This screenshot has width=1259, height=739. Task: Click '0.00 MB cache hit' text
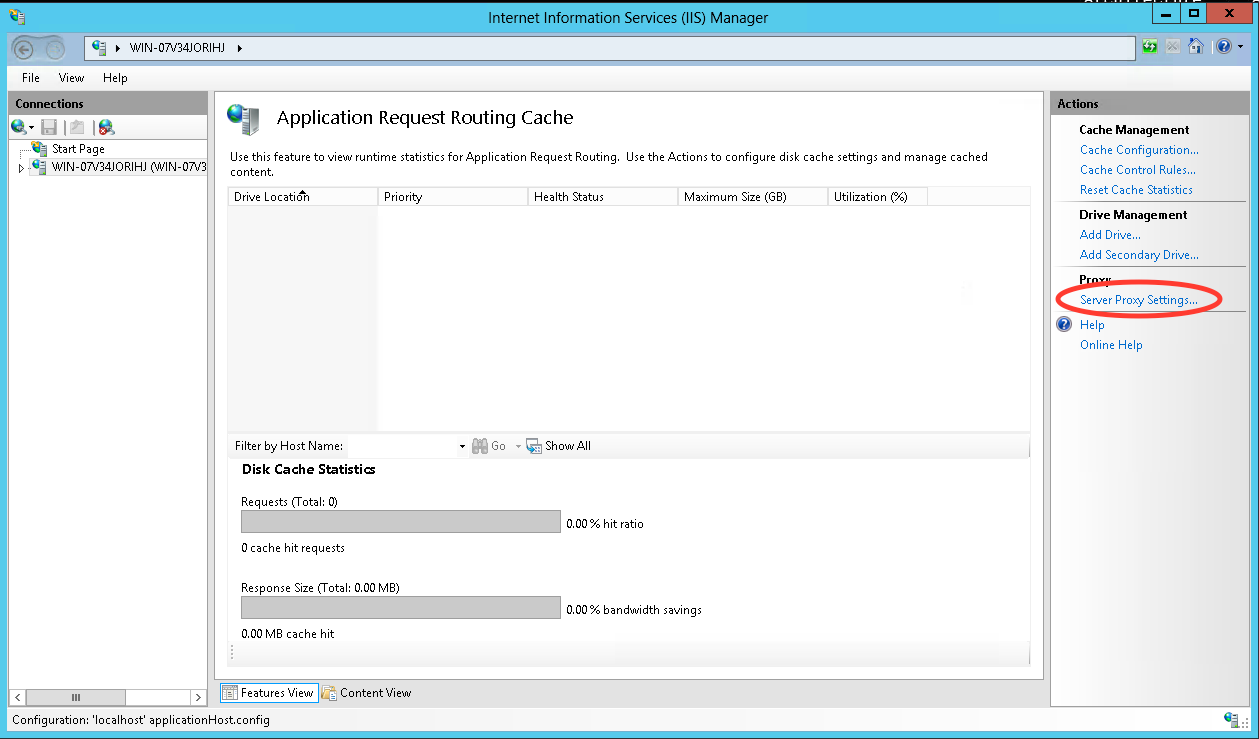[288, 634]
